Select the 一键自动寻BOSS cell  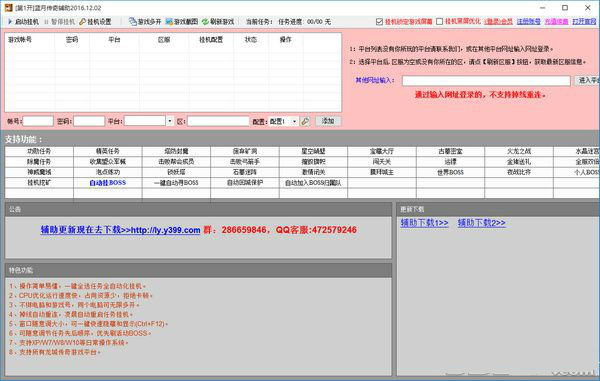pyautogui.click(x=176, y=183)
